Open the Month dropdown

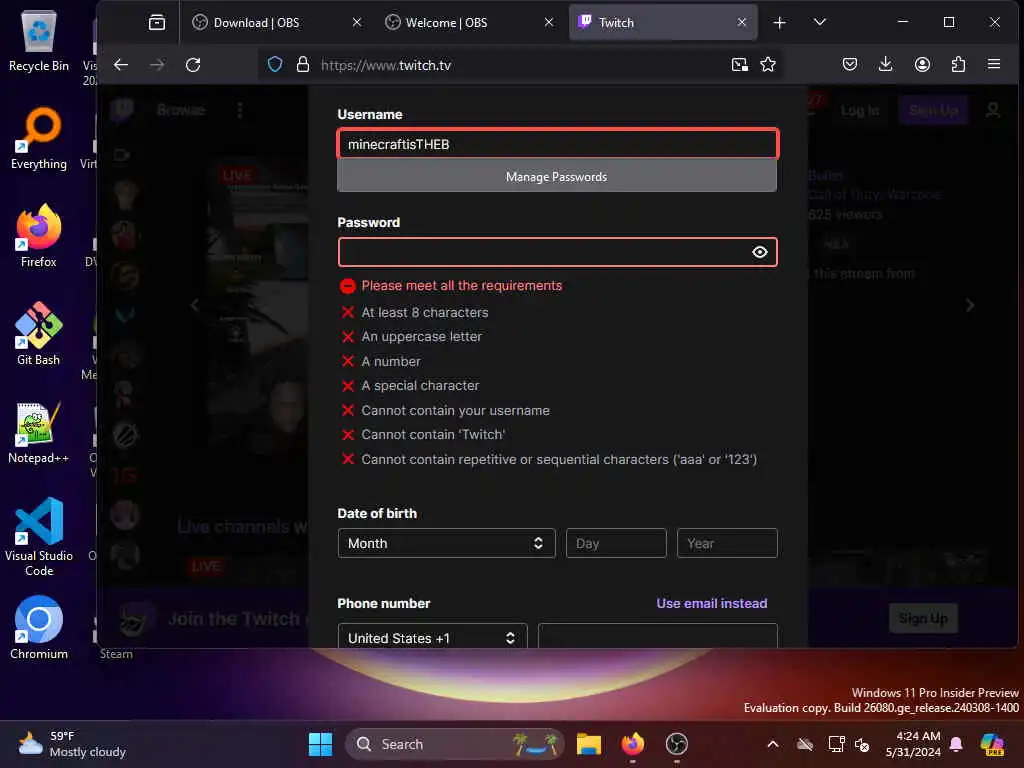tap(447, 543)
